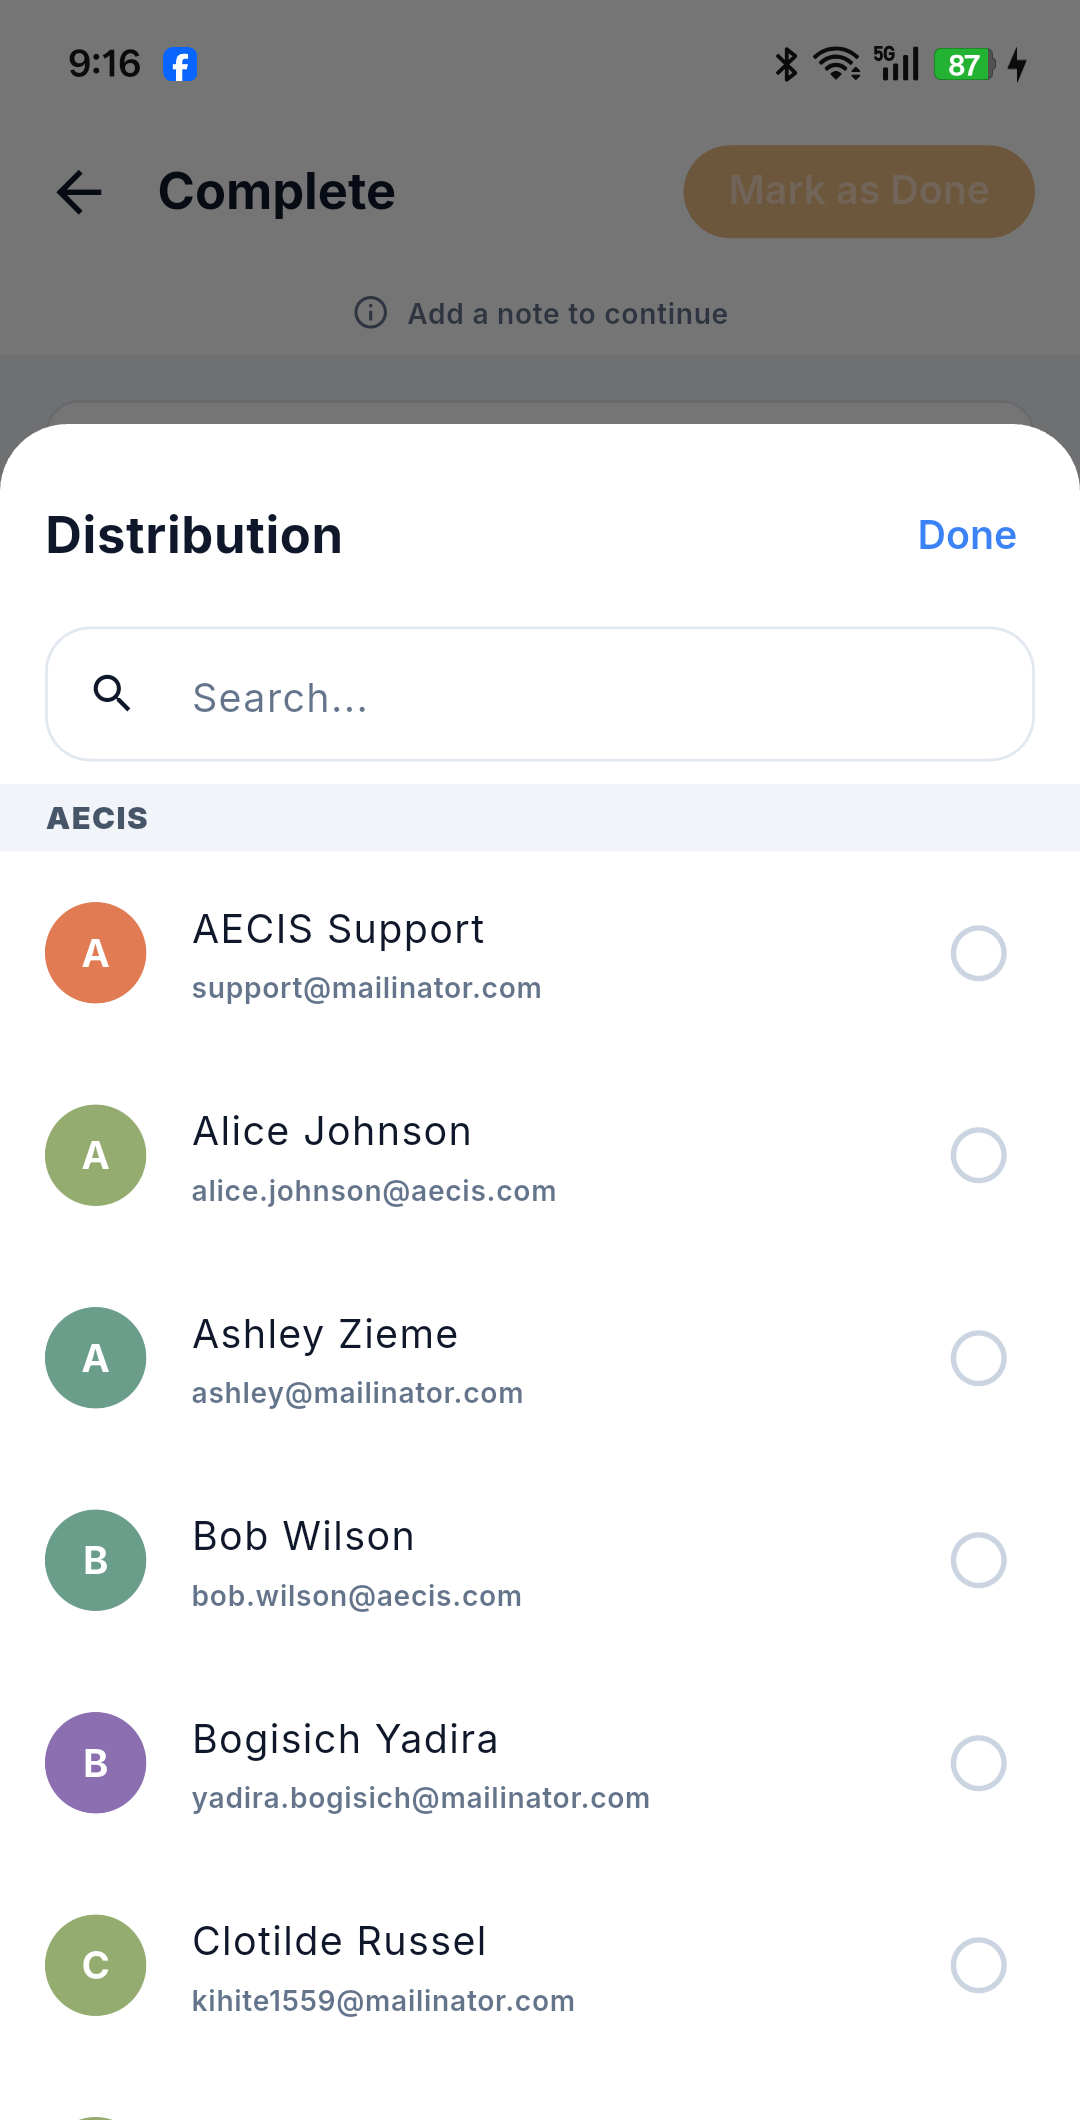Select Alice Johnson's radio button

978,1155
